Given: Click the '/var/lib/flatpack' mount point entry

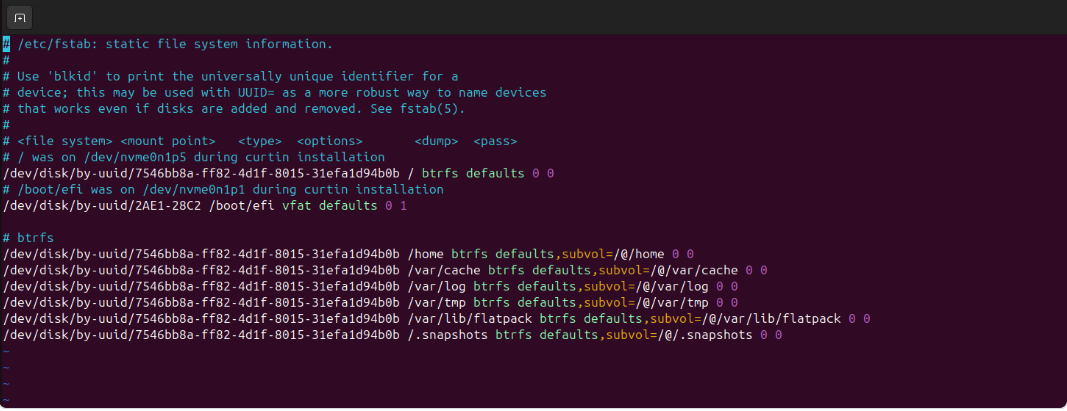Looking at the screenshot, I should [x=469, y=319].
